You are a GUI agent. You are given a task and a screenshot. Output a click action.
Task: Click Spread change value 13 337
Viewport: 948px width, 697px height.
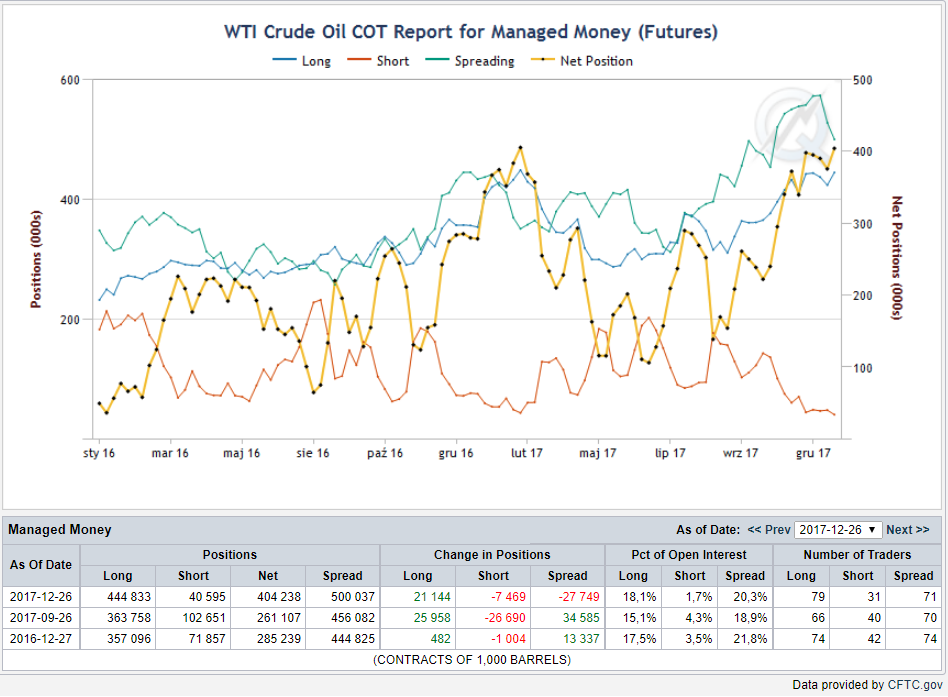[x=581, y=639]
